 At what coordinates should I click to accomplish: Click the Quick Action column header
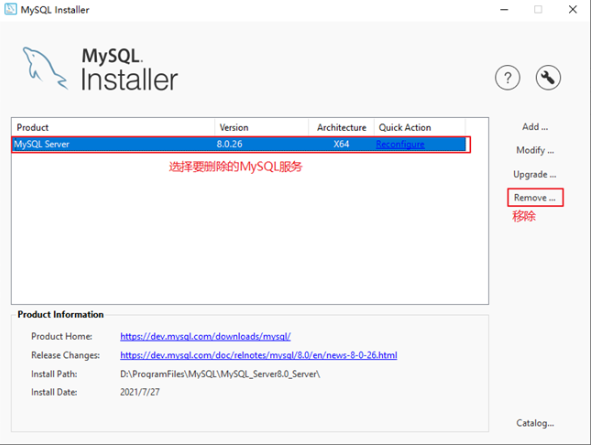pos(419,128)
